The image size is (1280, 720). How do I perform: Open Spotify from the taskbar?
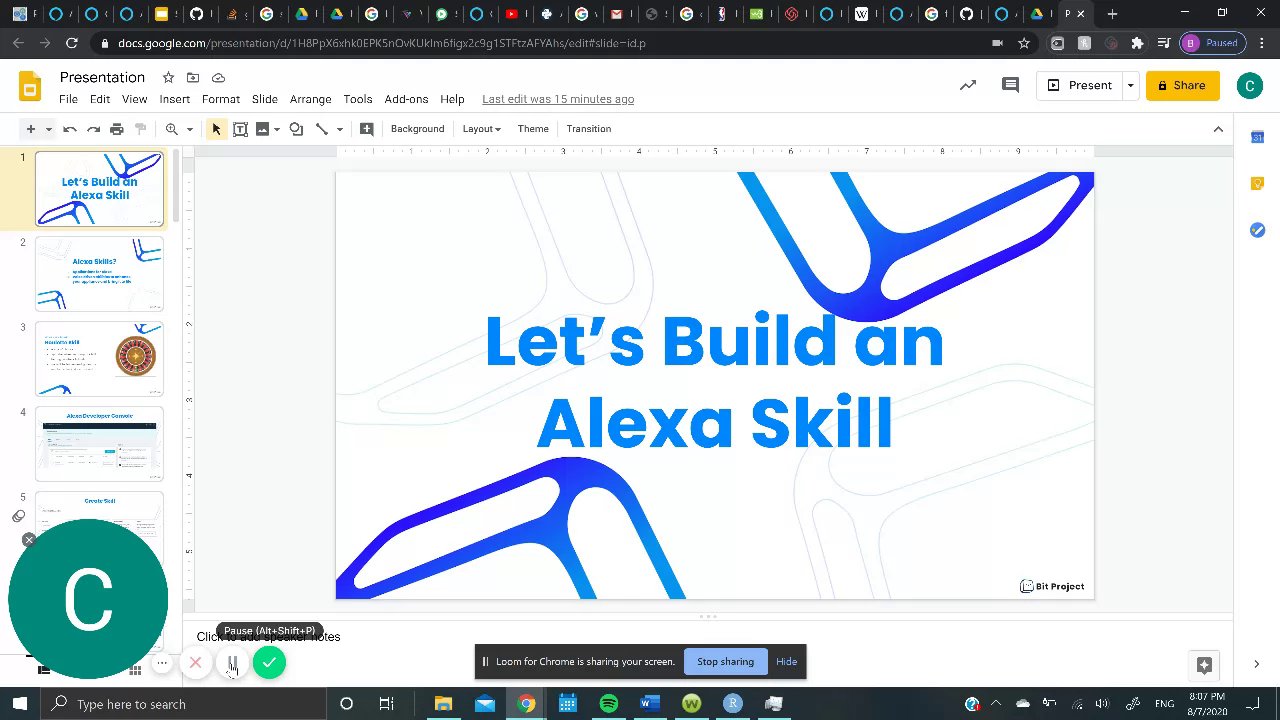pyautogui.click(x=608, y=704)
